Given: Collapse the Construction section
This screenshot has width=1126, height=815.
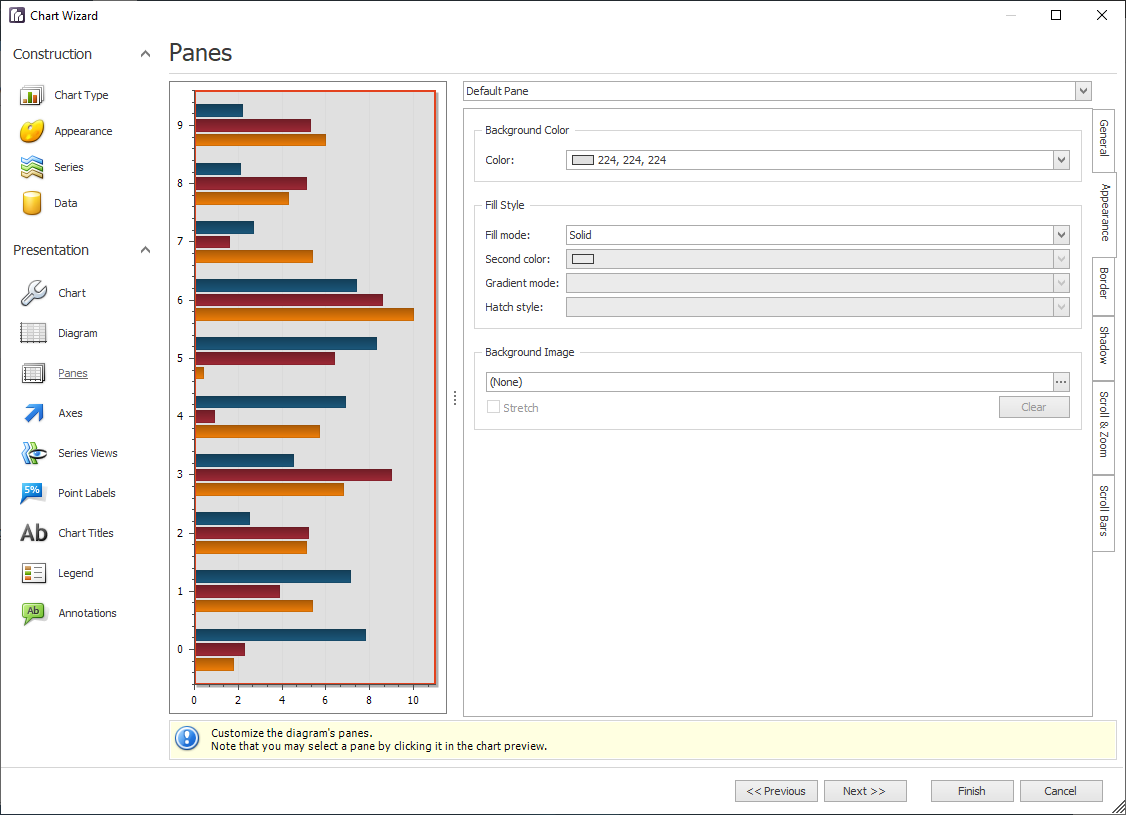Looking at the screenshot, I should click(x=144, y=53).
